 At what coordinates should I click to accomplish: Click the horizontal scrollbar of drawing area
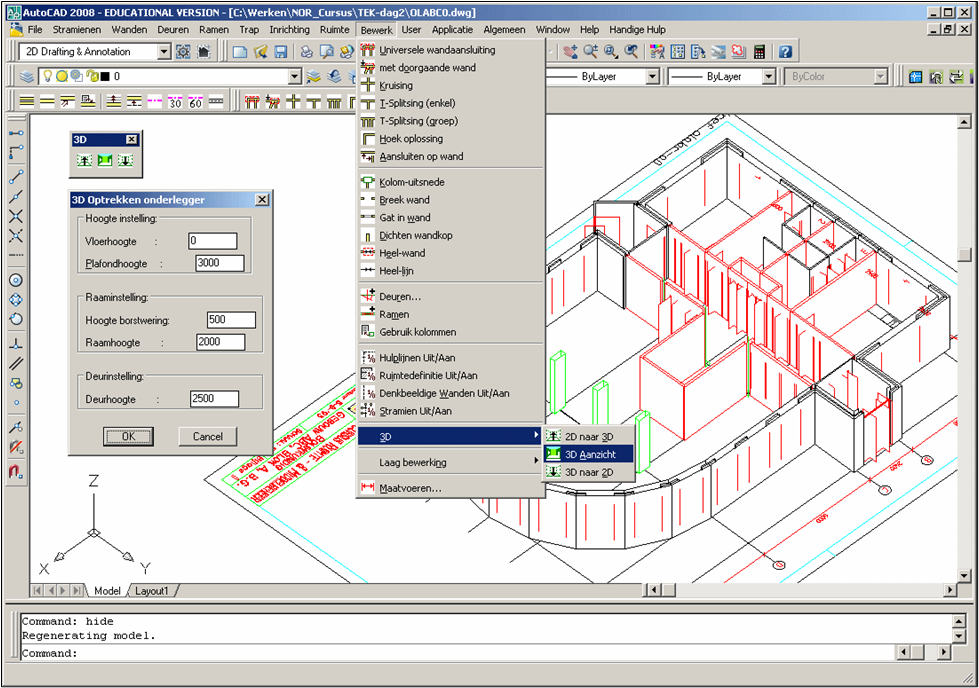(801, 589)
